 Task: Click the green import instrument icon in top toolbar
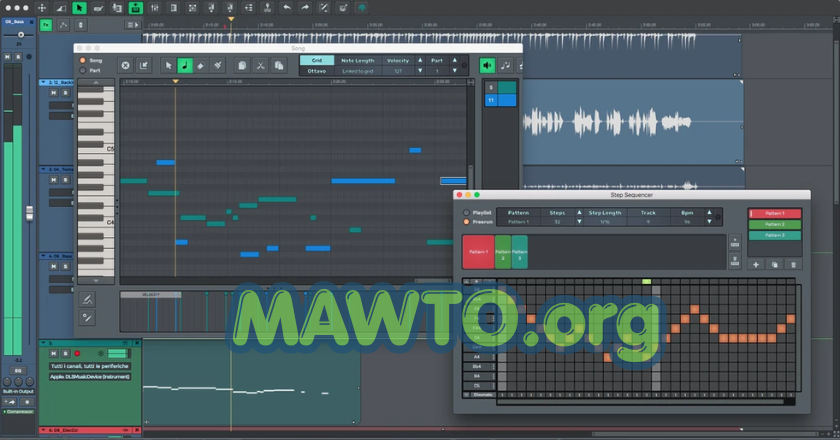tap(136, 8)
